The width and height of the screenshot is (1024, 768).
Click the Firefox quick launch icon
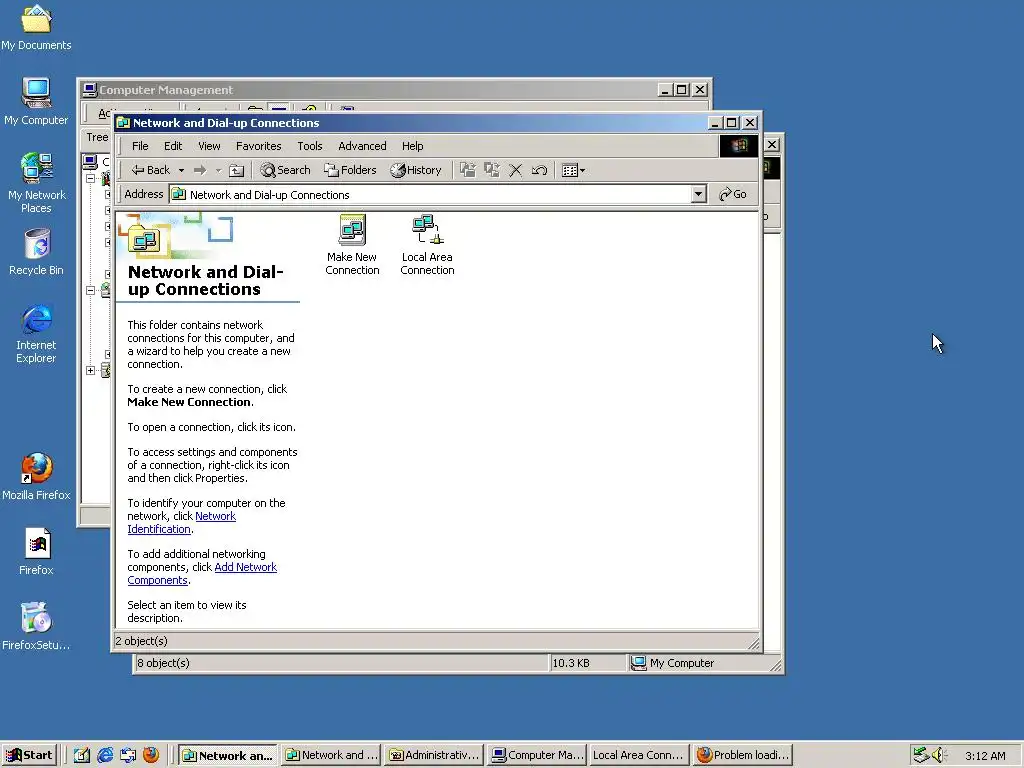pos(150,756)
